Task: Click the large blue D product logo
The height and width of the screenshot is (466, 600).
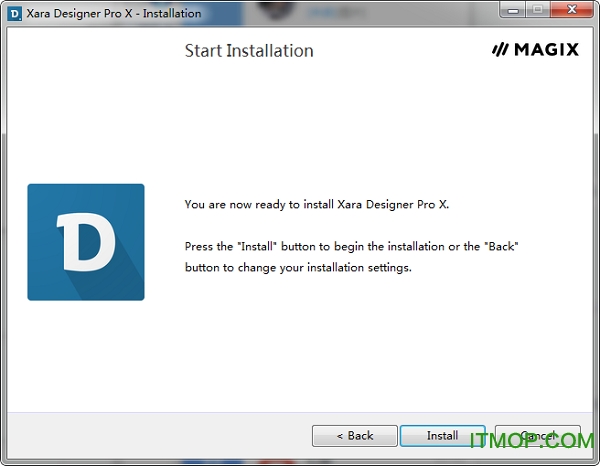Action: [86, 242]
